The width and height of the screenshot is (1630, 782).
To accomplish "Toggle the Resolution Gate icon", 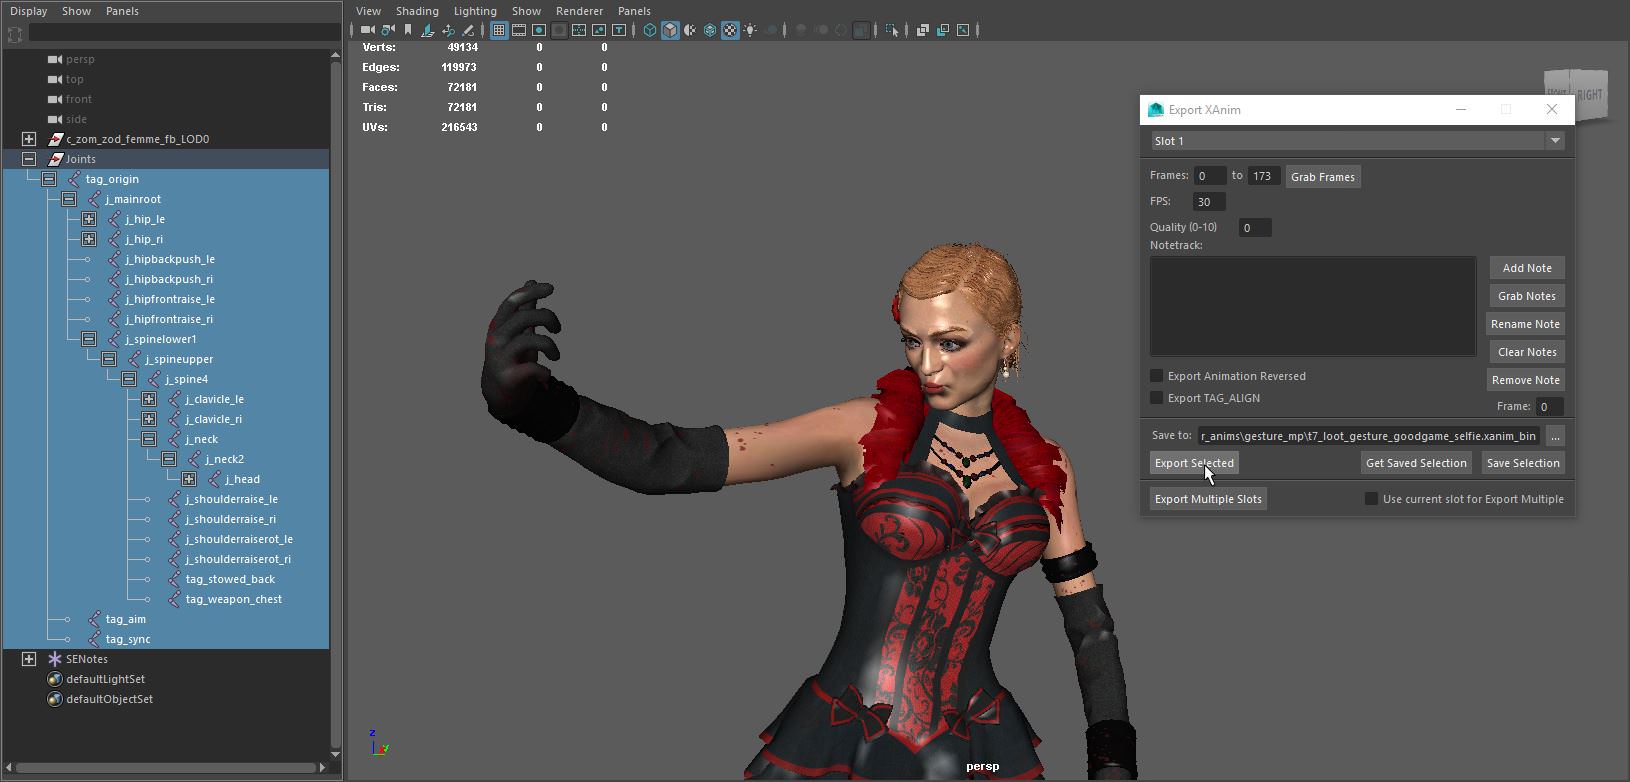I will click(538, 30).
